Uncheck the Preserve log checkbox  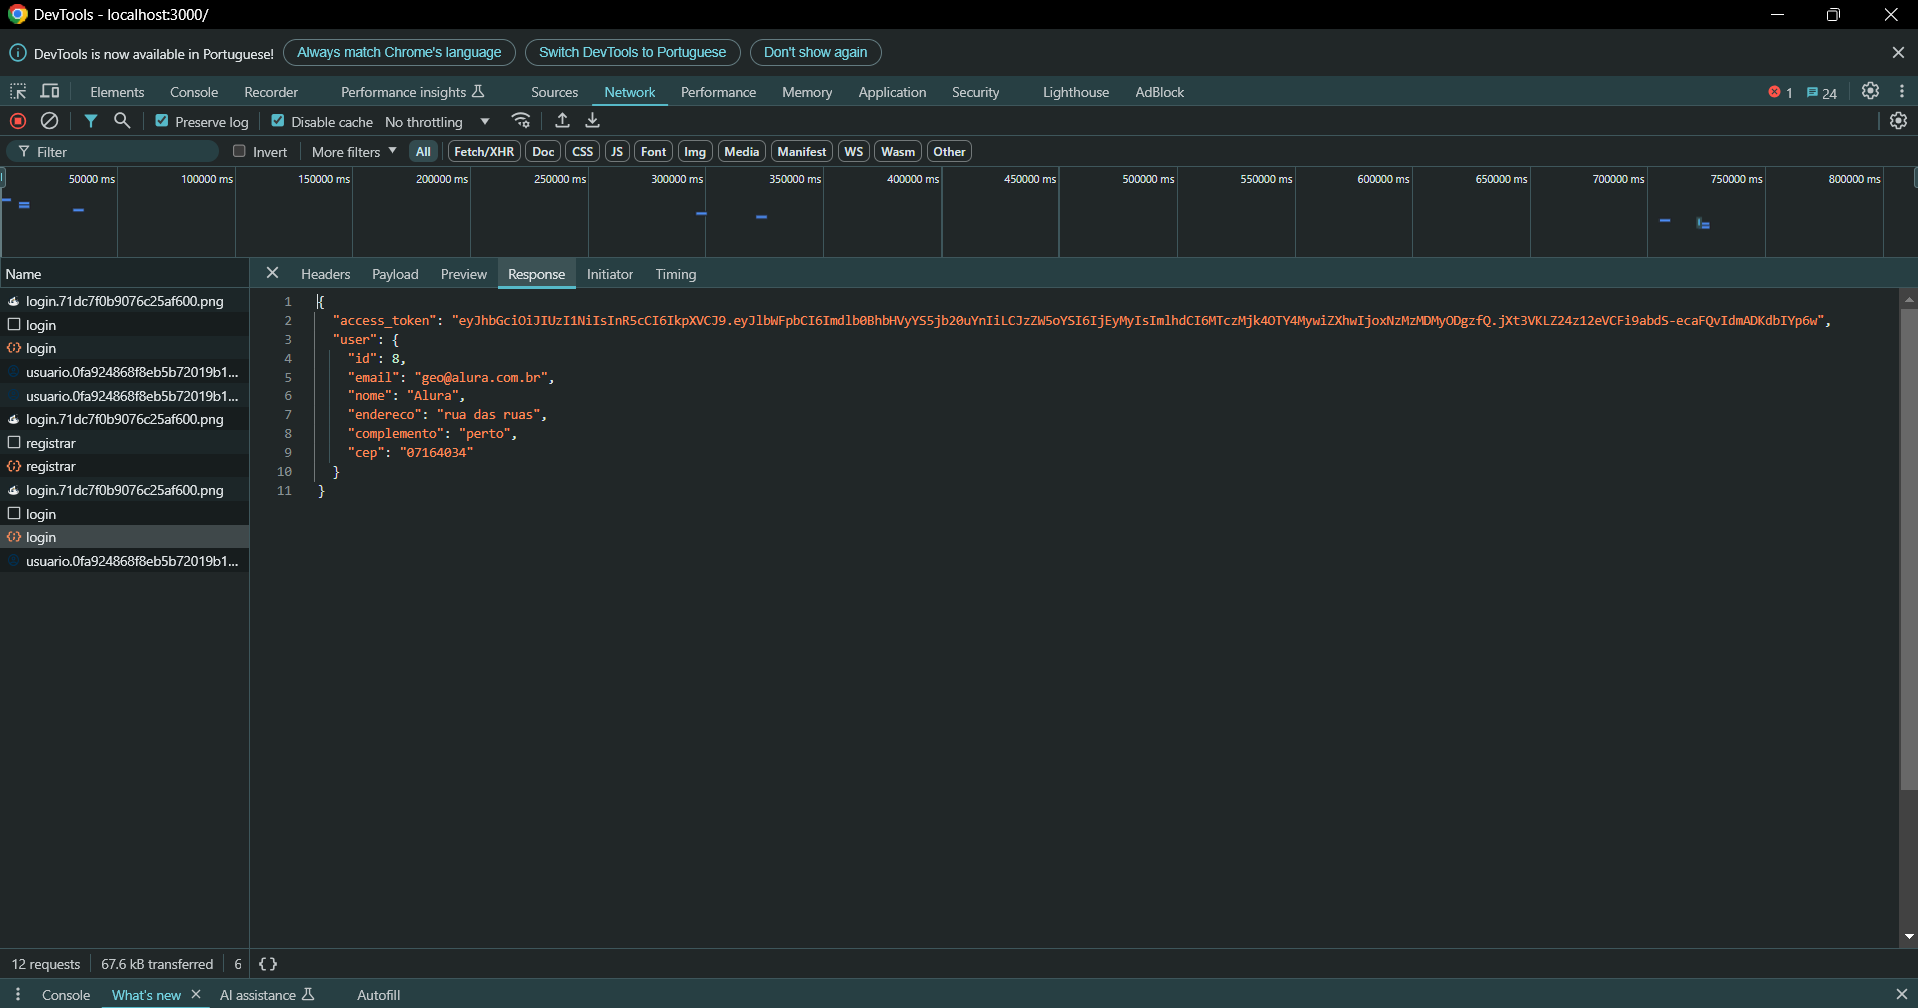162,121
